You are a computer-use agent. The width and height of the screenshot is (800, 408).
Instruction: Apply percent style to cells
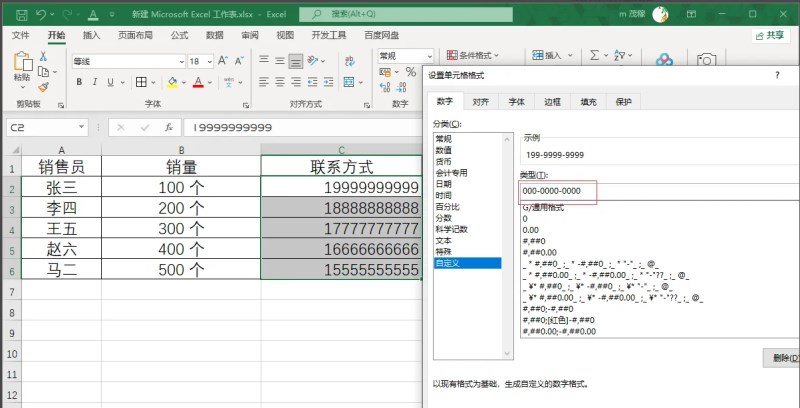point(411,71)
